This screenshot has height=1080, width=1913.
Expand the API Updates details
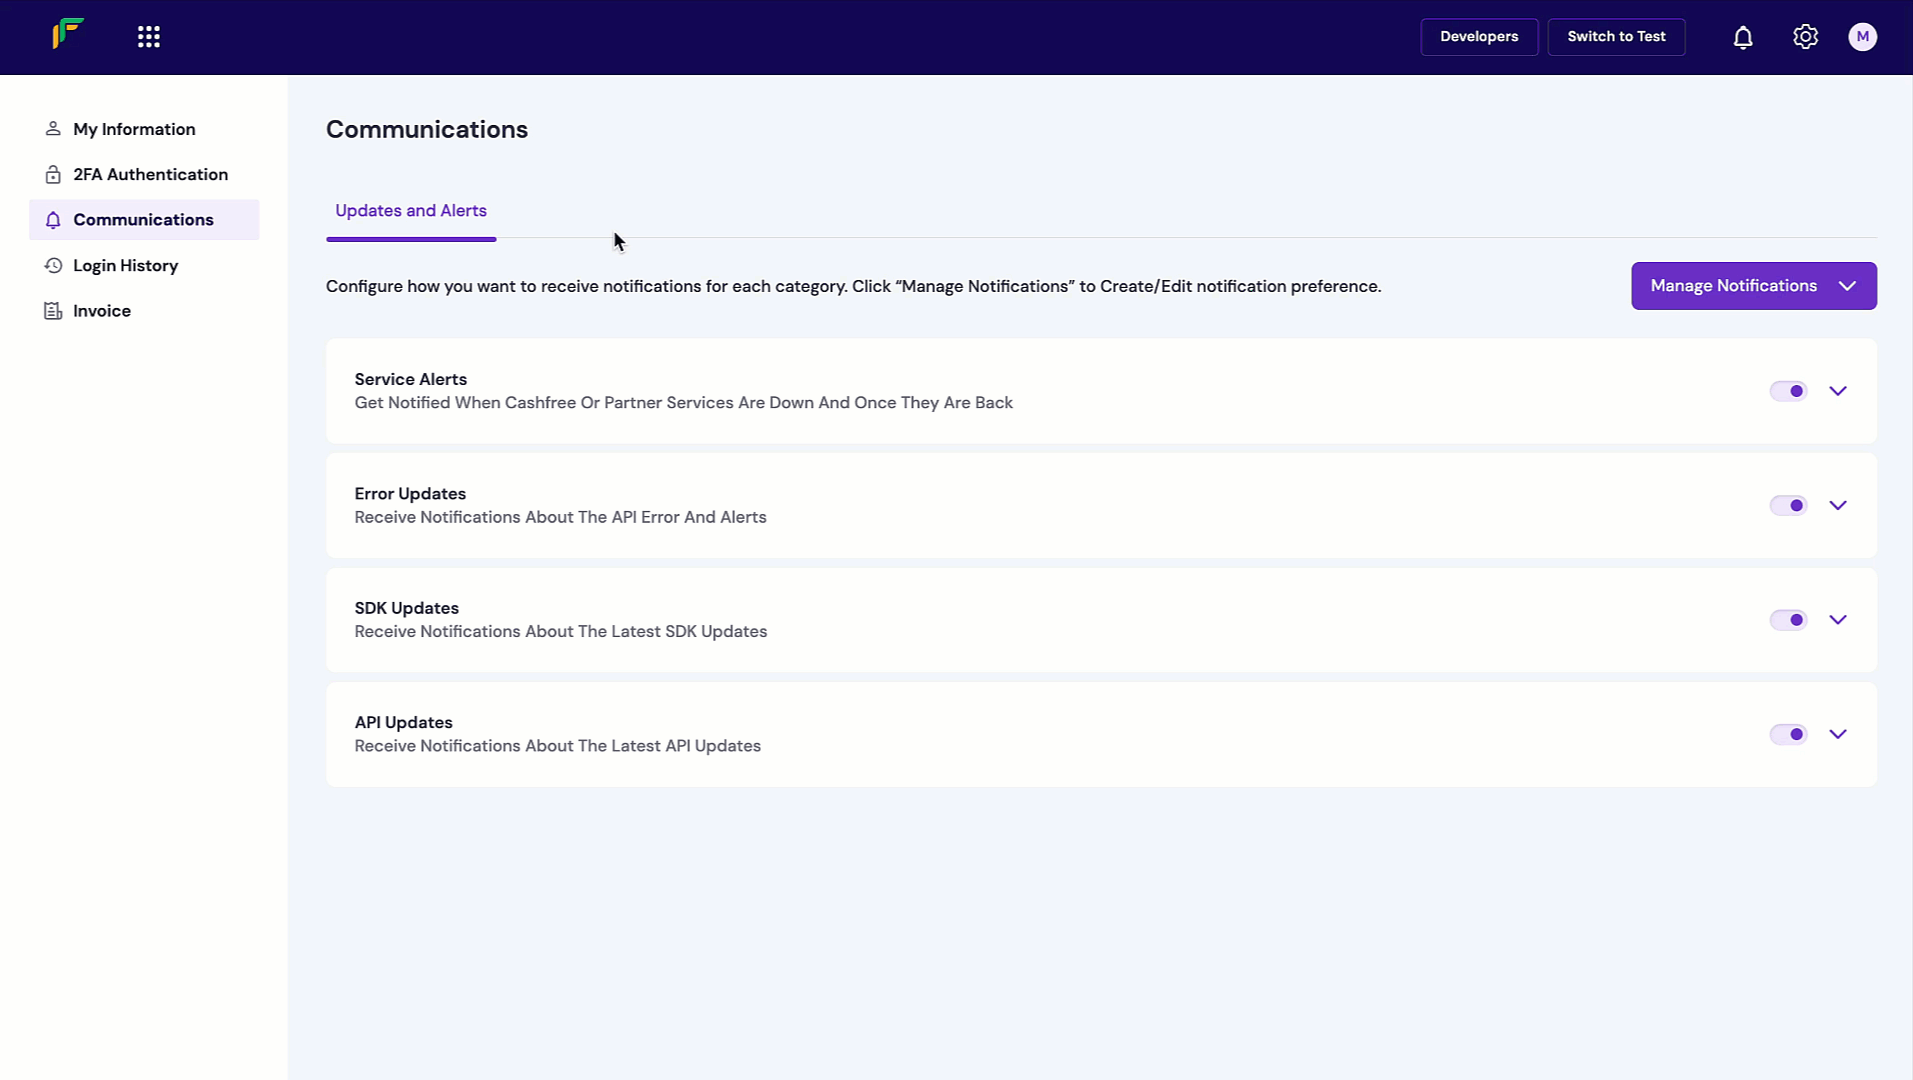pyautogui.click(x=1838, y=733)
